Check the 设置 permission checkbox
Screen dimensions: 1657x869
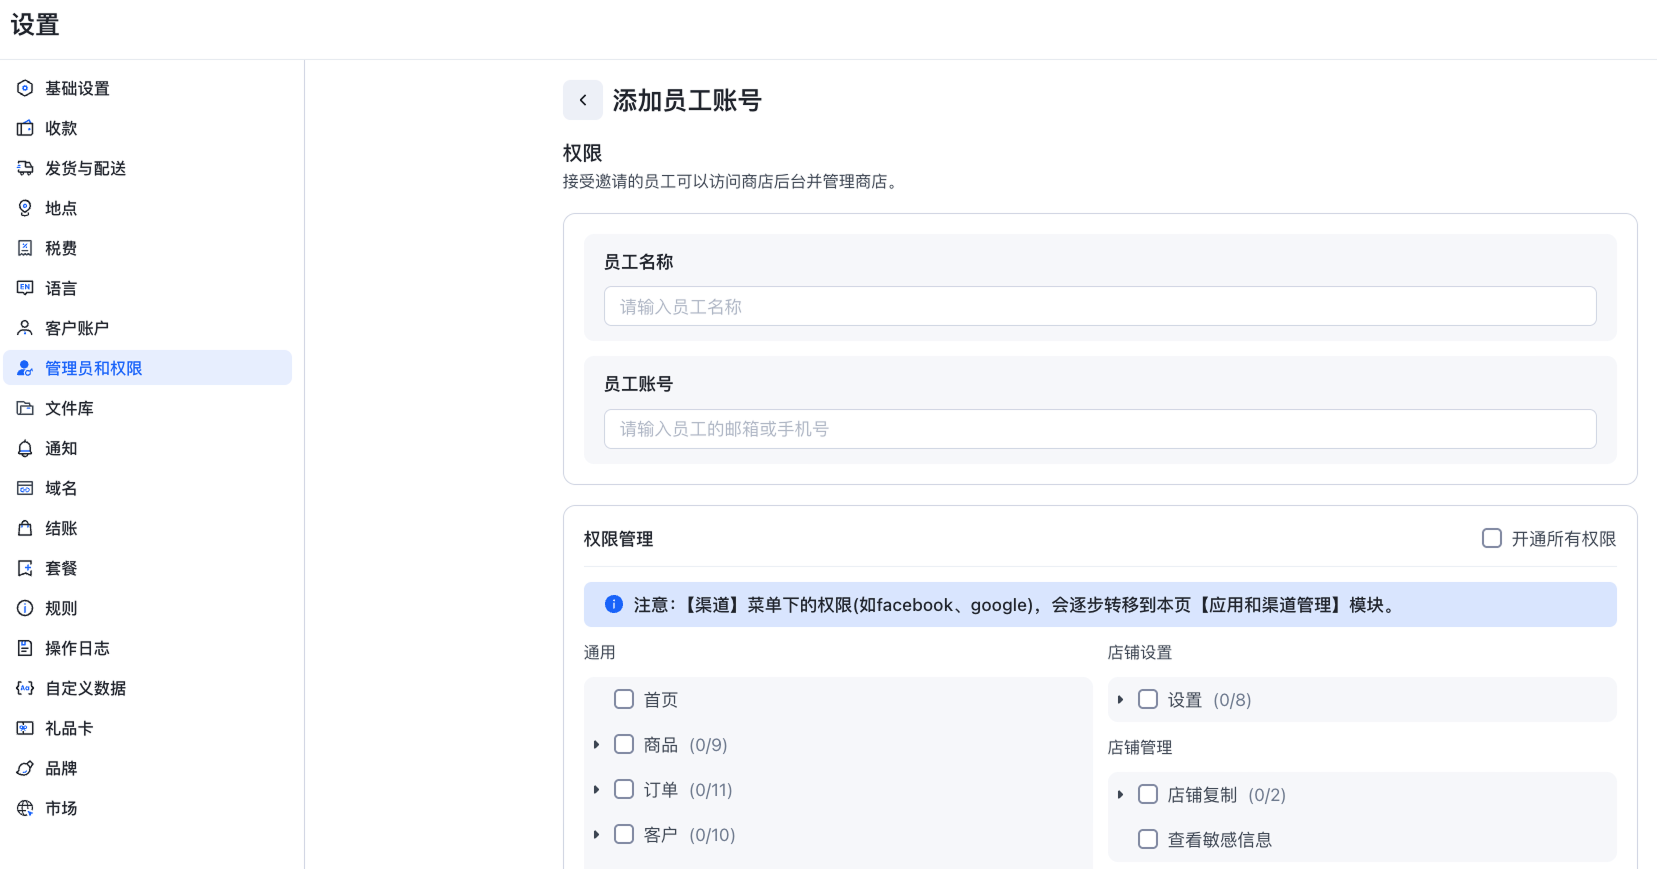1148,699
